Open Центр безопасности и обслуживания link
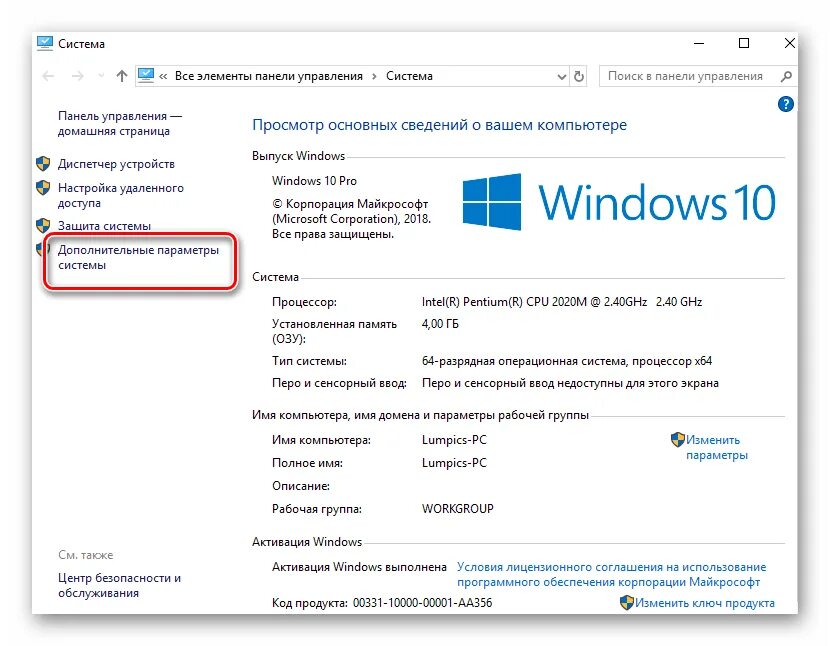Viewport: 830px width, 646px height. point(120,586)
